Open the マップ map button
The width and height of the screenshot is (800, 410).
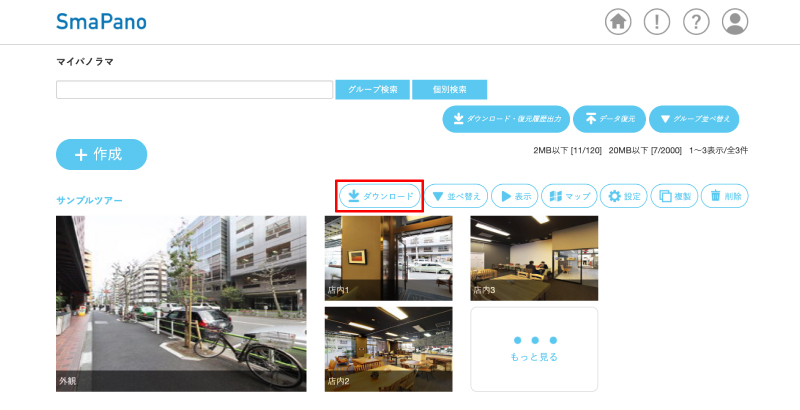[569, 196]
